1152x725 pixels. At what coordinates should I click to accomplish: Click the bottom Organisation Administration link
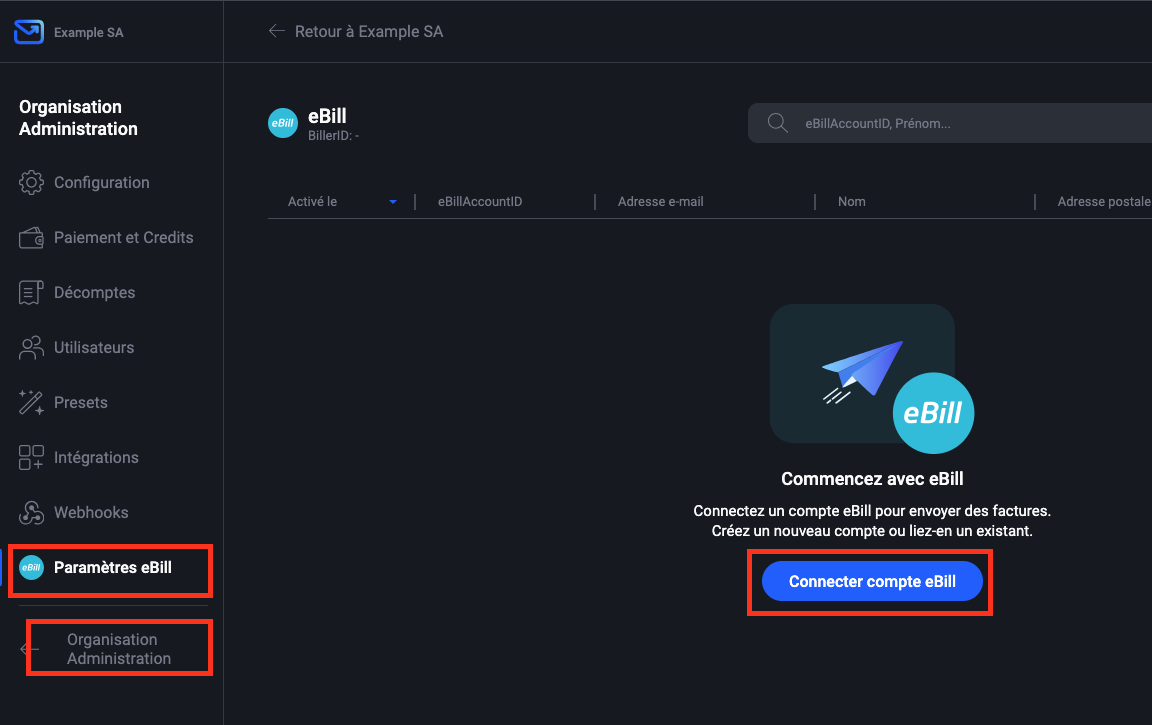[x=118, y=649]
